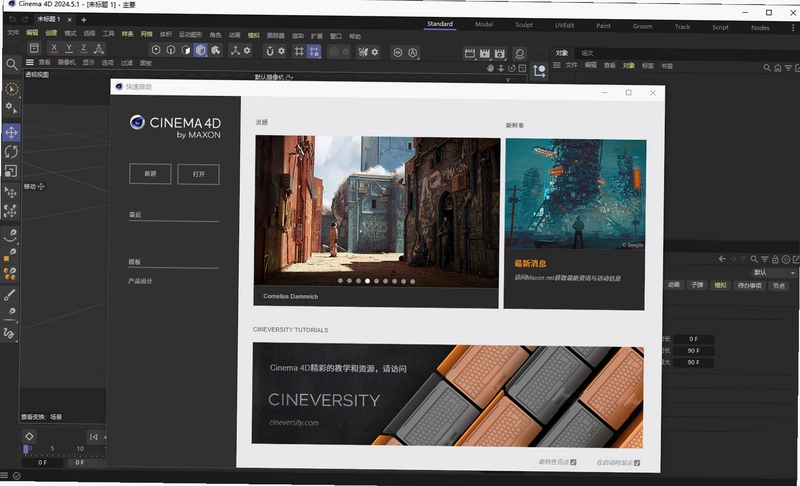Click viewport orbit rotate icon
The width and height of the screenshot is (800, 486).
coord(511,68)
